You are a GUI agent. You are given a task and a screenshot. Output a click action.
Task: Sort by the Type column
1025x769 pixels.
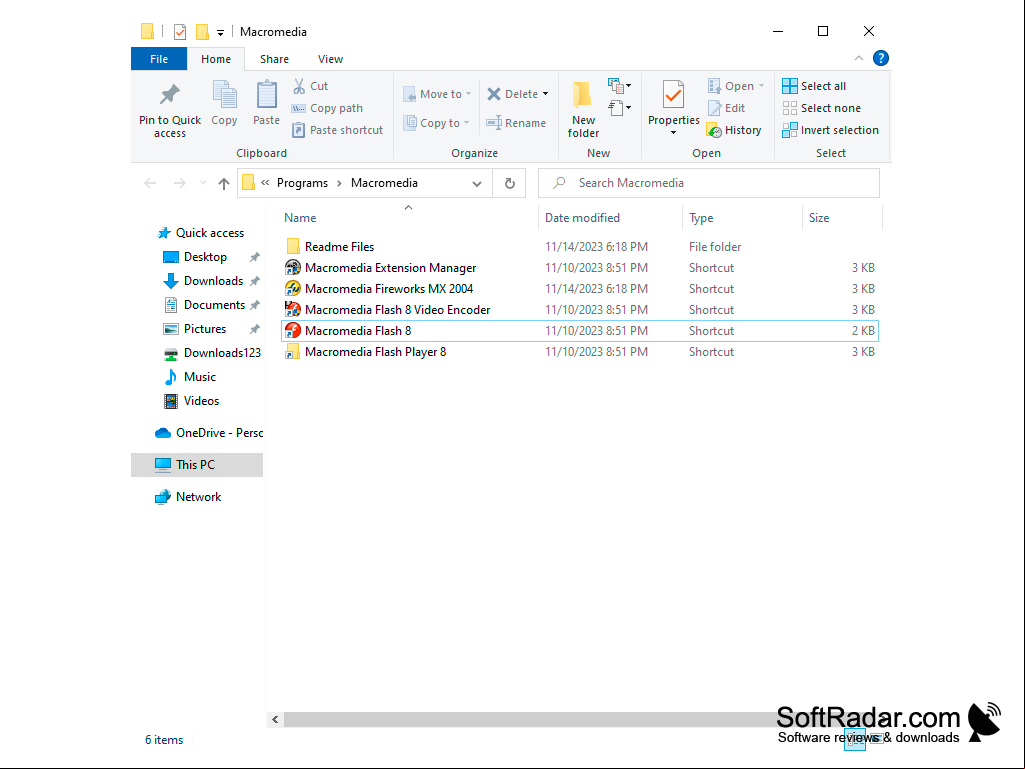(x=701, y=218)
